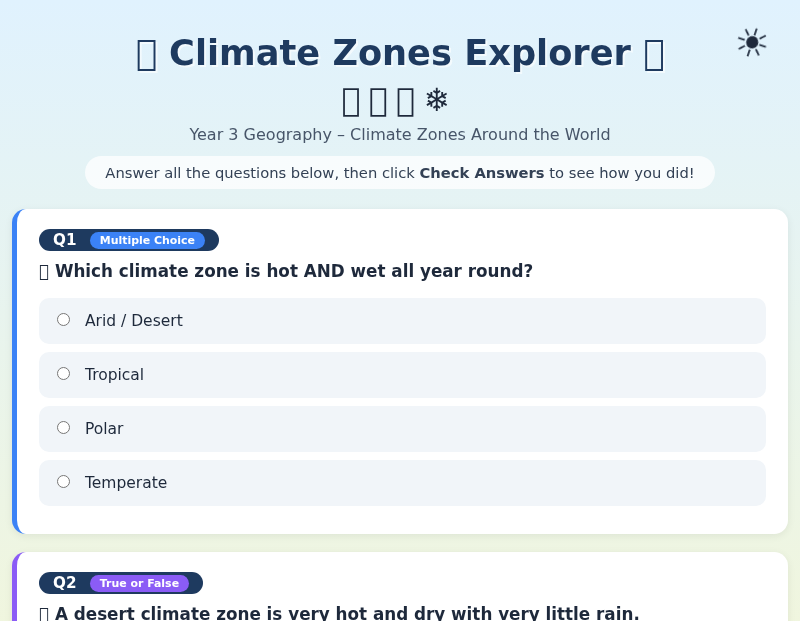Click the Q1 label badge
800x621 pixels.
64,240
